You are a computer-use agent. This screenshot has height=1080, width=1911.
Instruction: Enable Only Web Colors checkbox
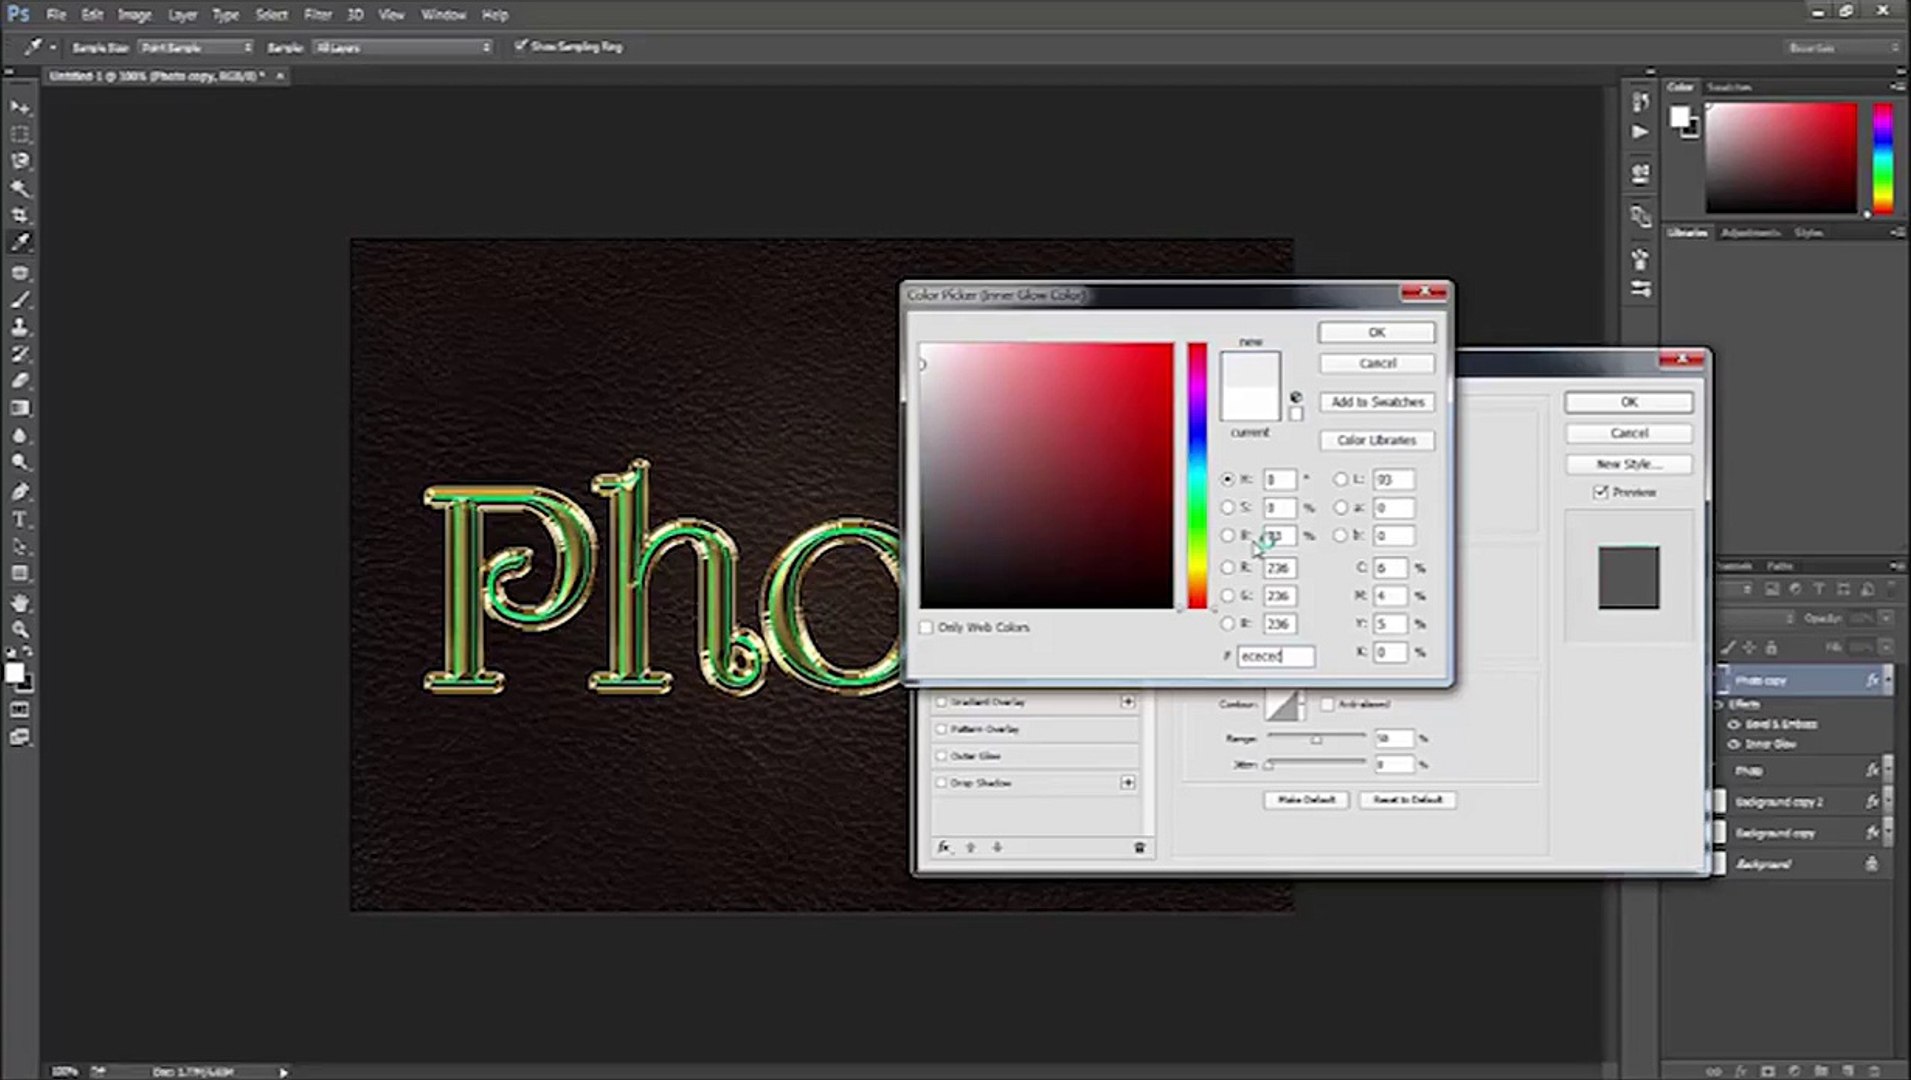(x=926, y=628)
